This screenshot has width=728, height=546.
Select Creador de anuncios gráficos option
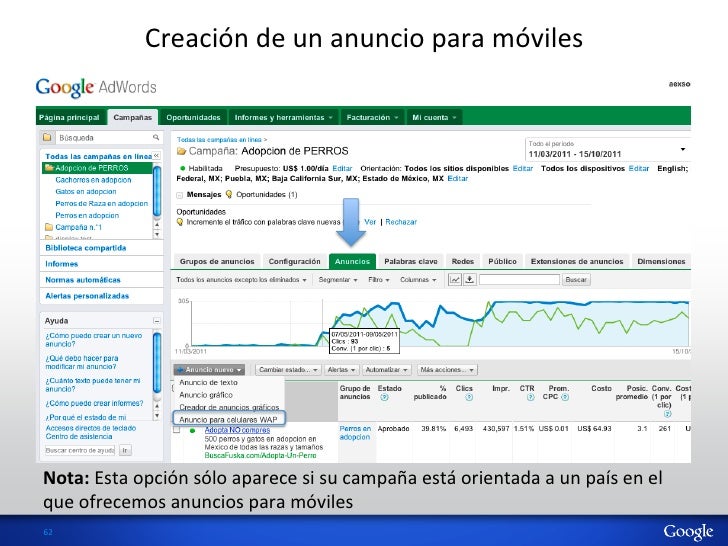[229, 407]
